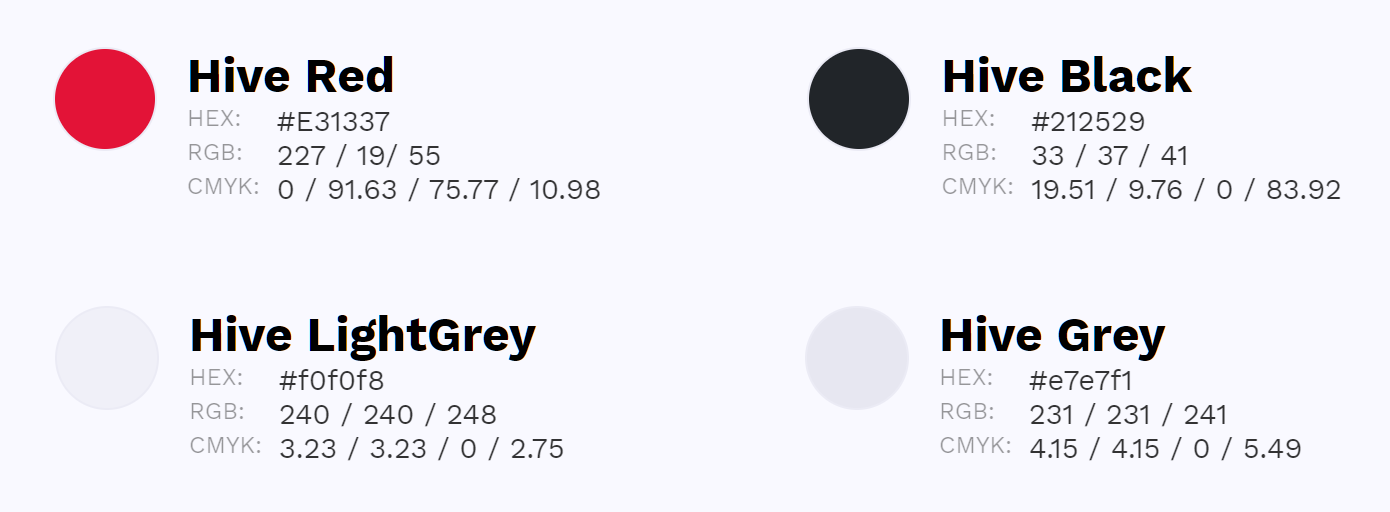Viewport: 1390px width, 512px height.
Task: Select the Hive LightGrey color swatch
Action: 107,358
